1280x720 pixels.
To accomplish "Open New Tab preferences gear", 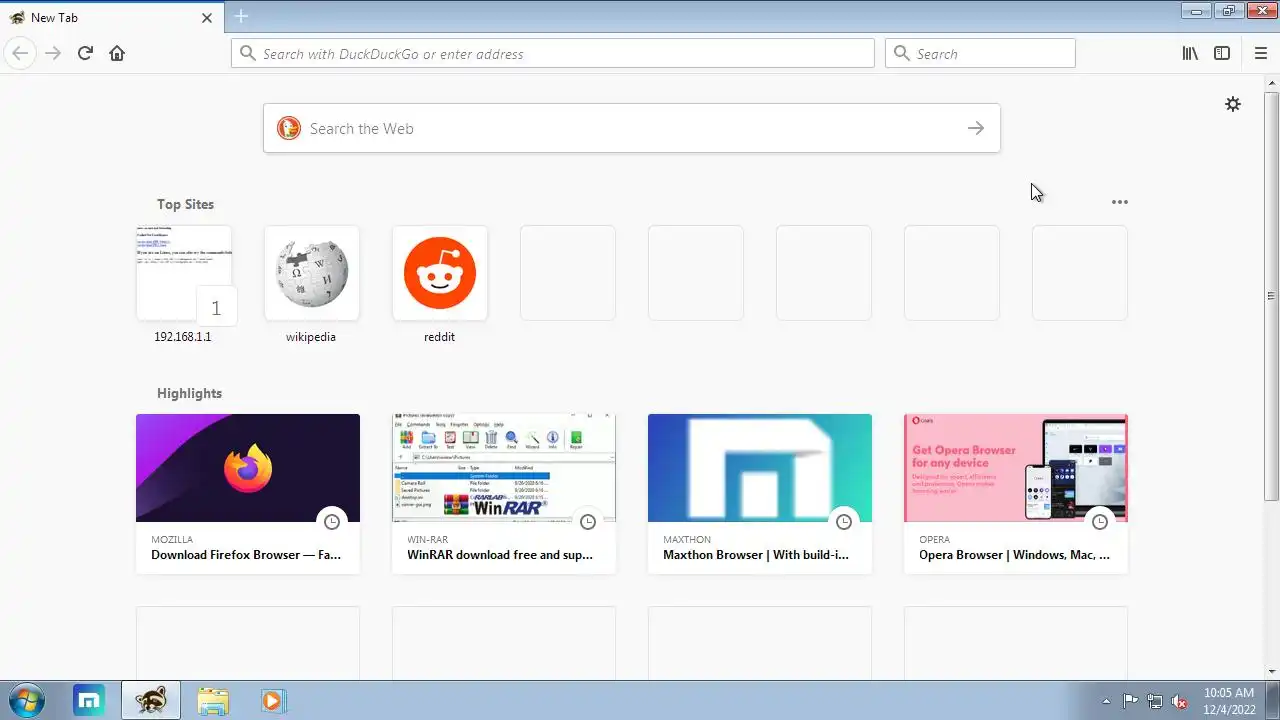I will pos(1233,104).
